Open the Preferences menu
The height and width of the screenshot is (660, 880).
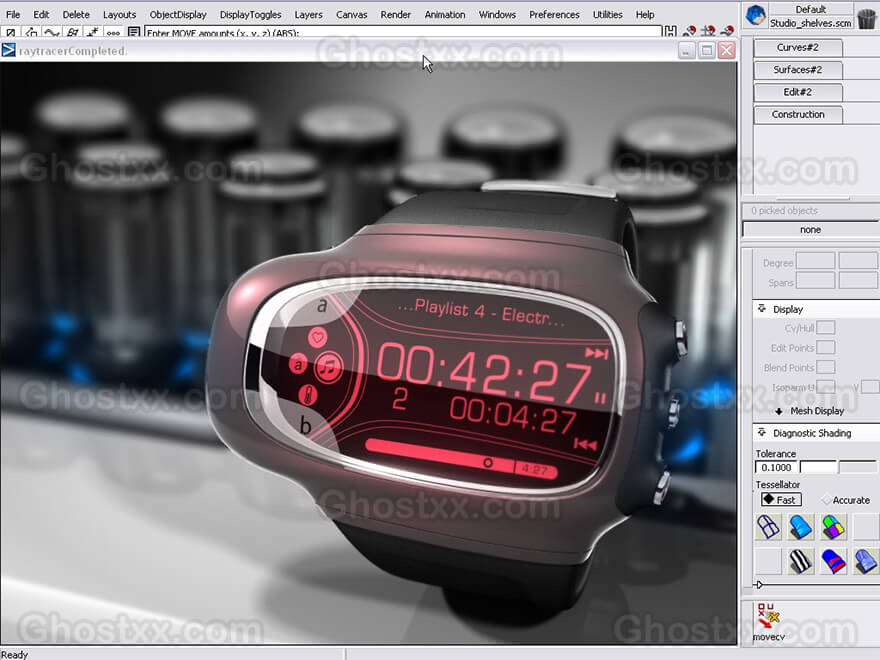(554, 15)
